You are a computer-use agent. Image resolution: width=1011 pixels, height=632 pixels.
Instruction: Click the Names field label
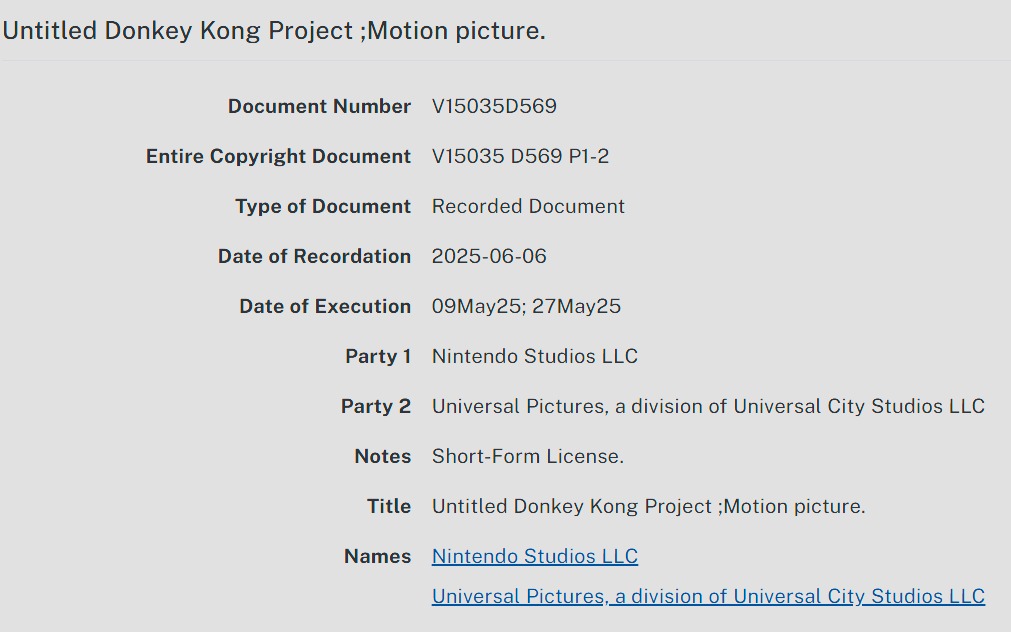377,556
